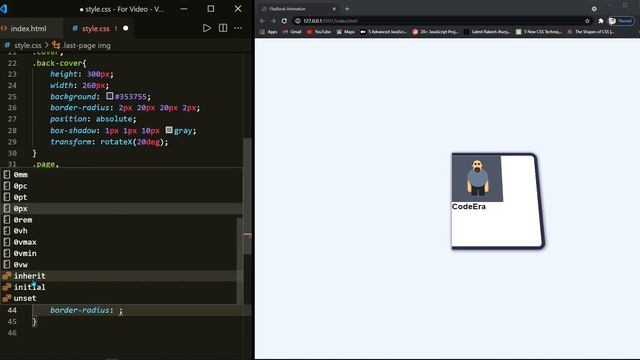Run the file with the play icon
The width and height of the screenshot is (640, 360).
click(x=207, y=28)
